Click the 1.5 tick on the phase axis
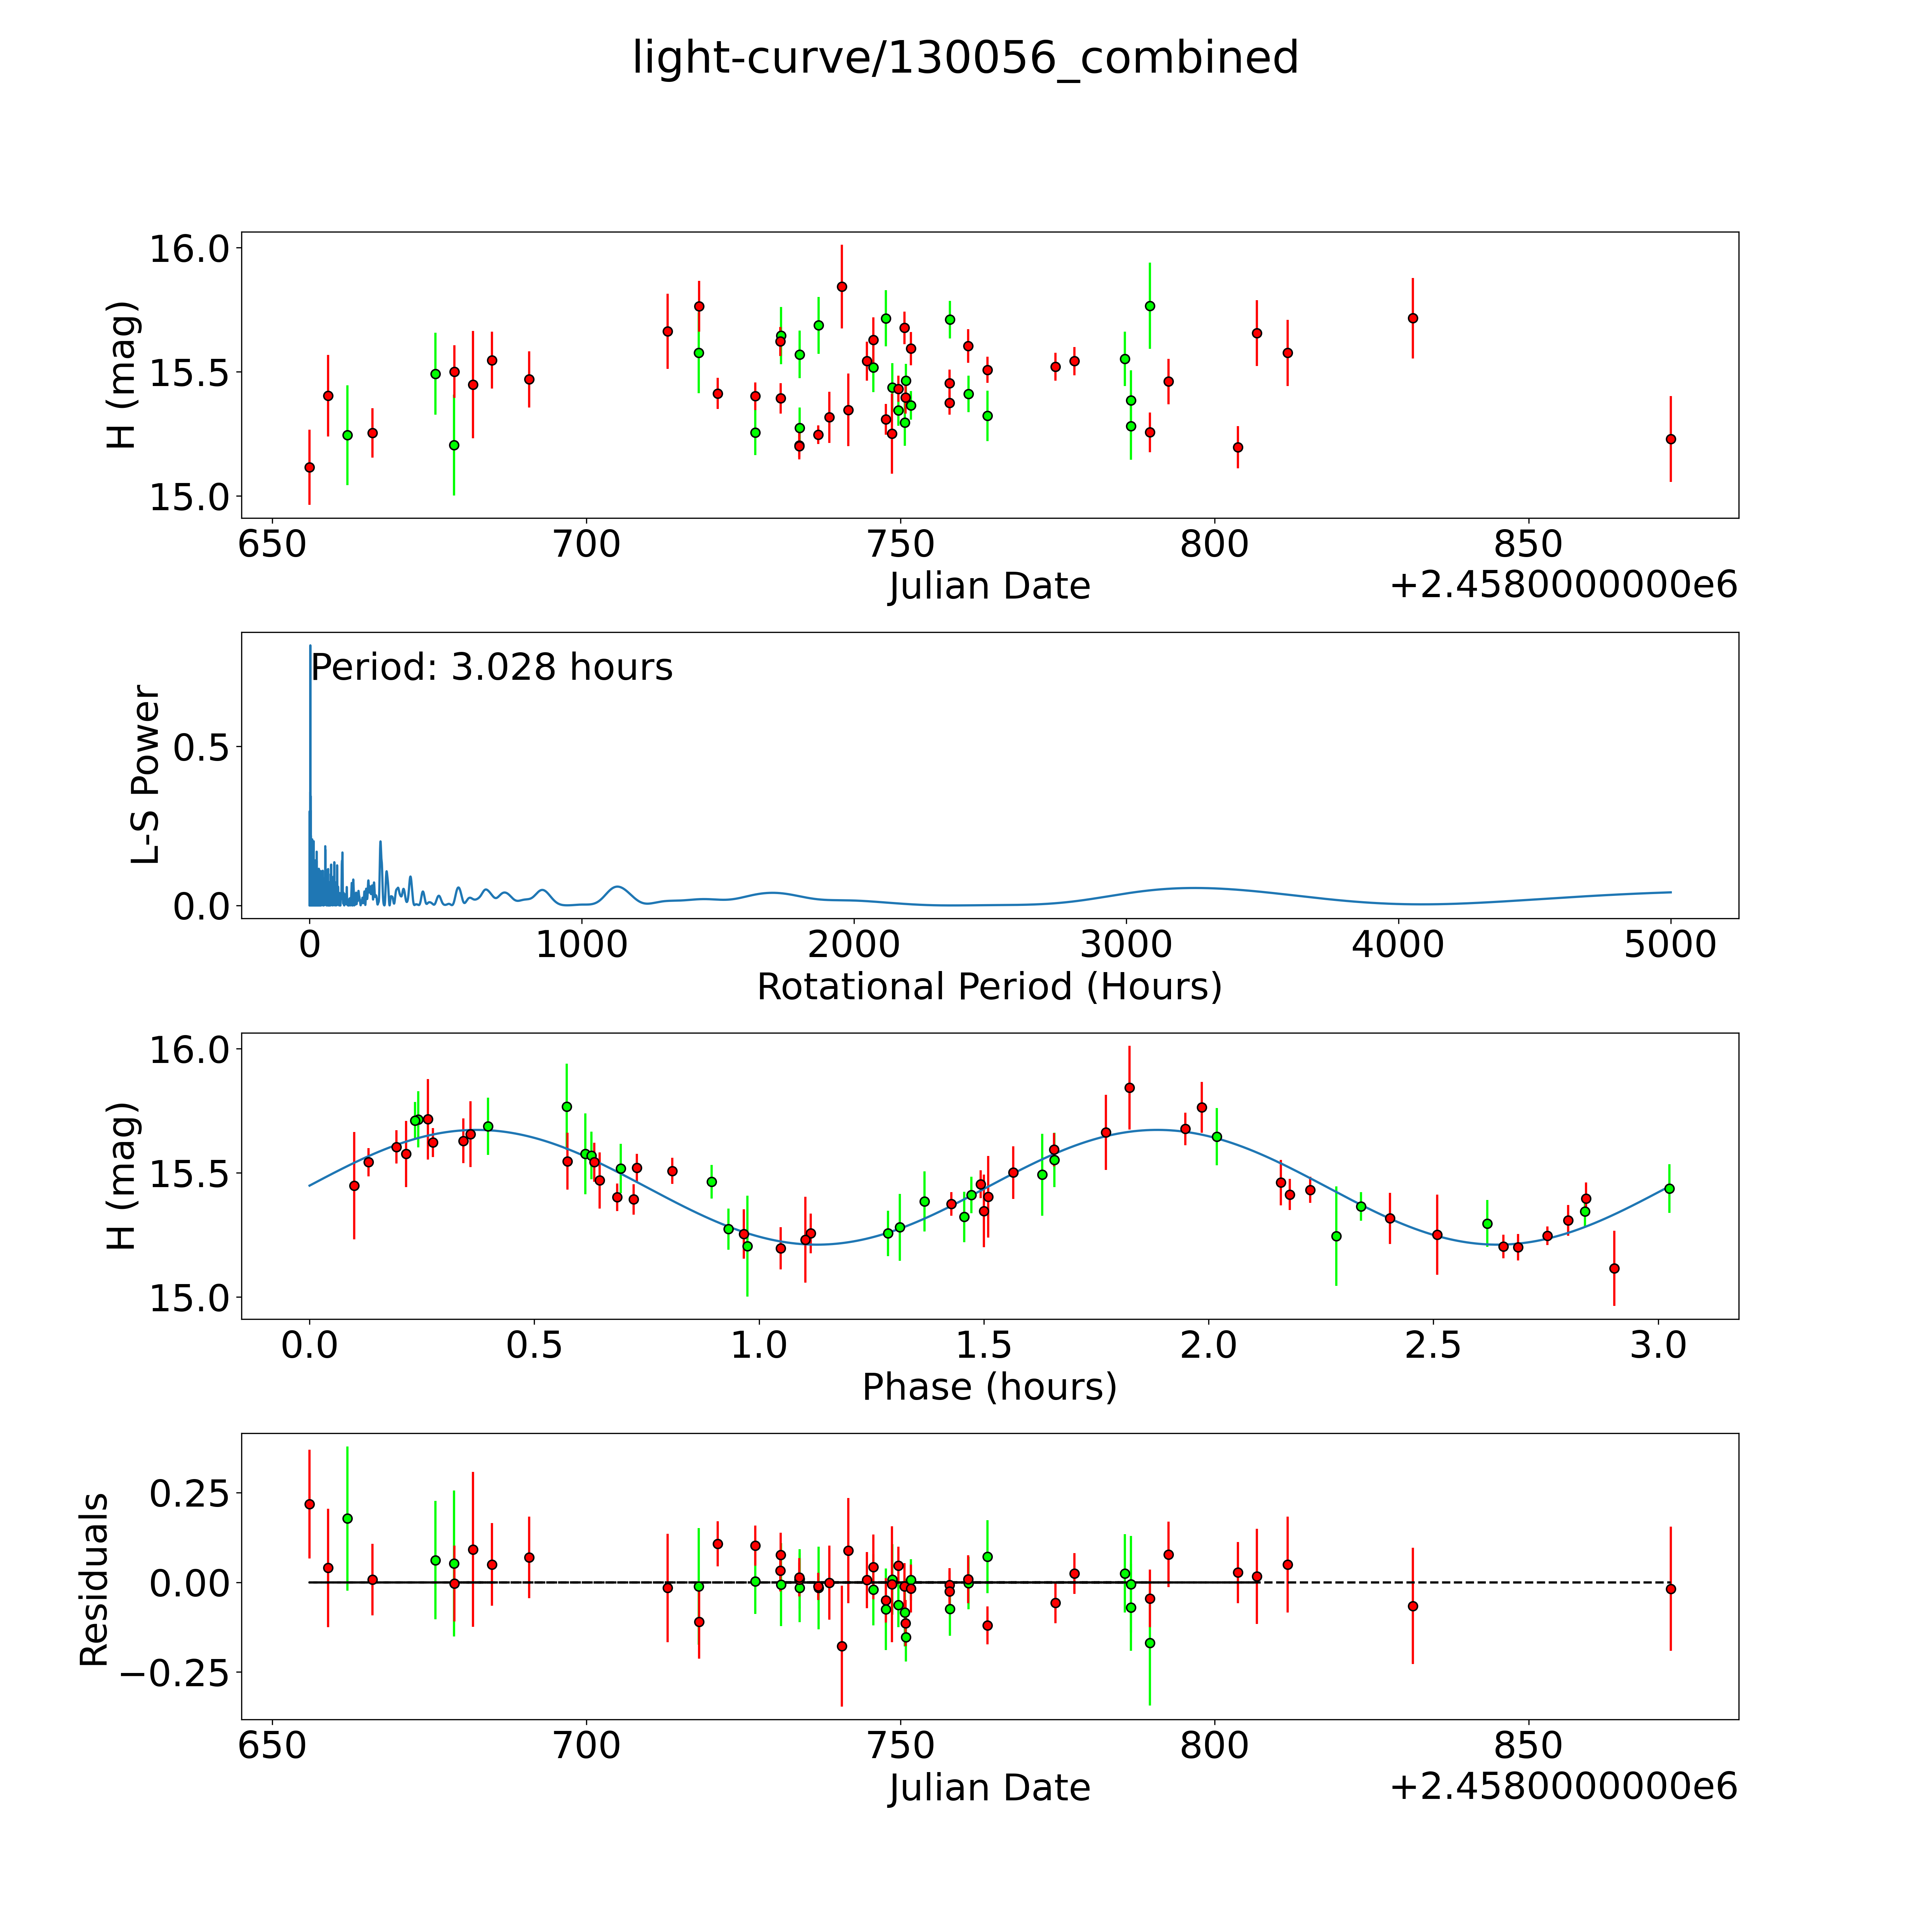Screen dimensions: 1932x1932 pyautogui.click(x=984, y=1345)
